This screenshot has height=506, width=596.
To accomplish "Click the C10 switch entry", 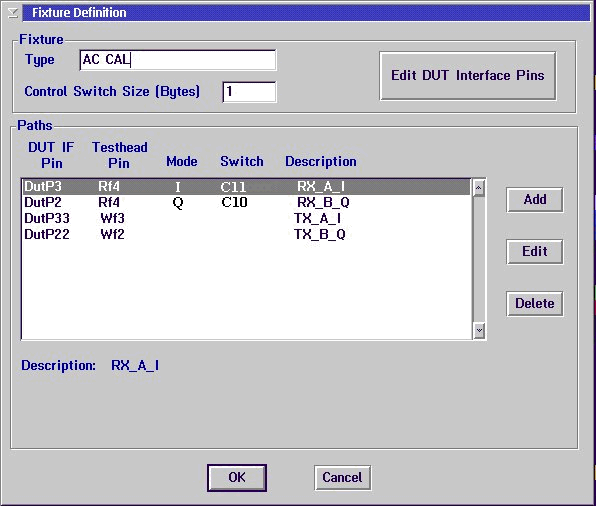I will click(x=234, y=203).
